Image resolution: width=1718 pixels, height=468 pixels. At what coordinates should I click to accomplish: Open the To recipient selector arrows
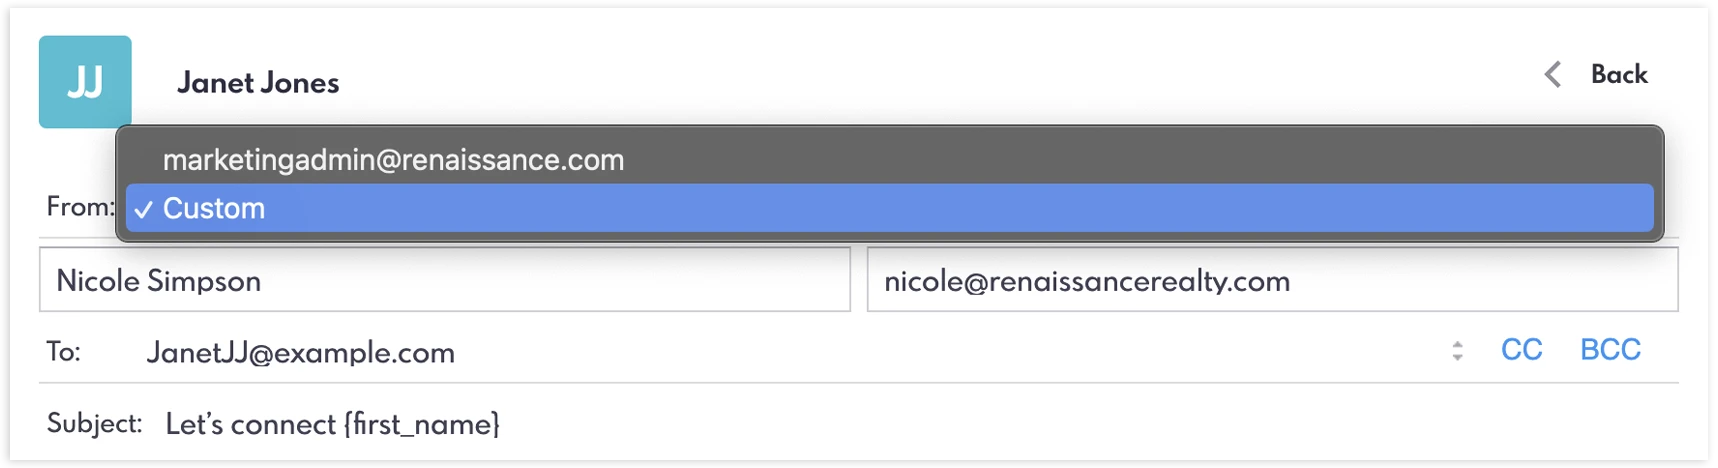click(1457, 351)
